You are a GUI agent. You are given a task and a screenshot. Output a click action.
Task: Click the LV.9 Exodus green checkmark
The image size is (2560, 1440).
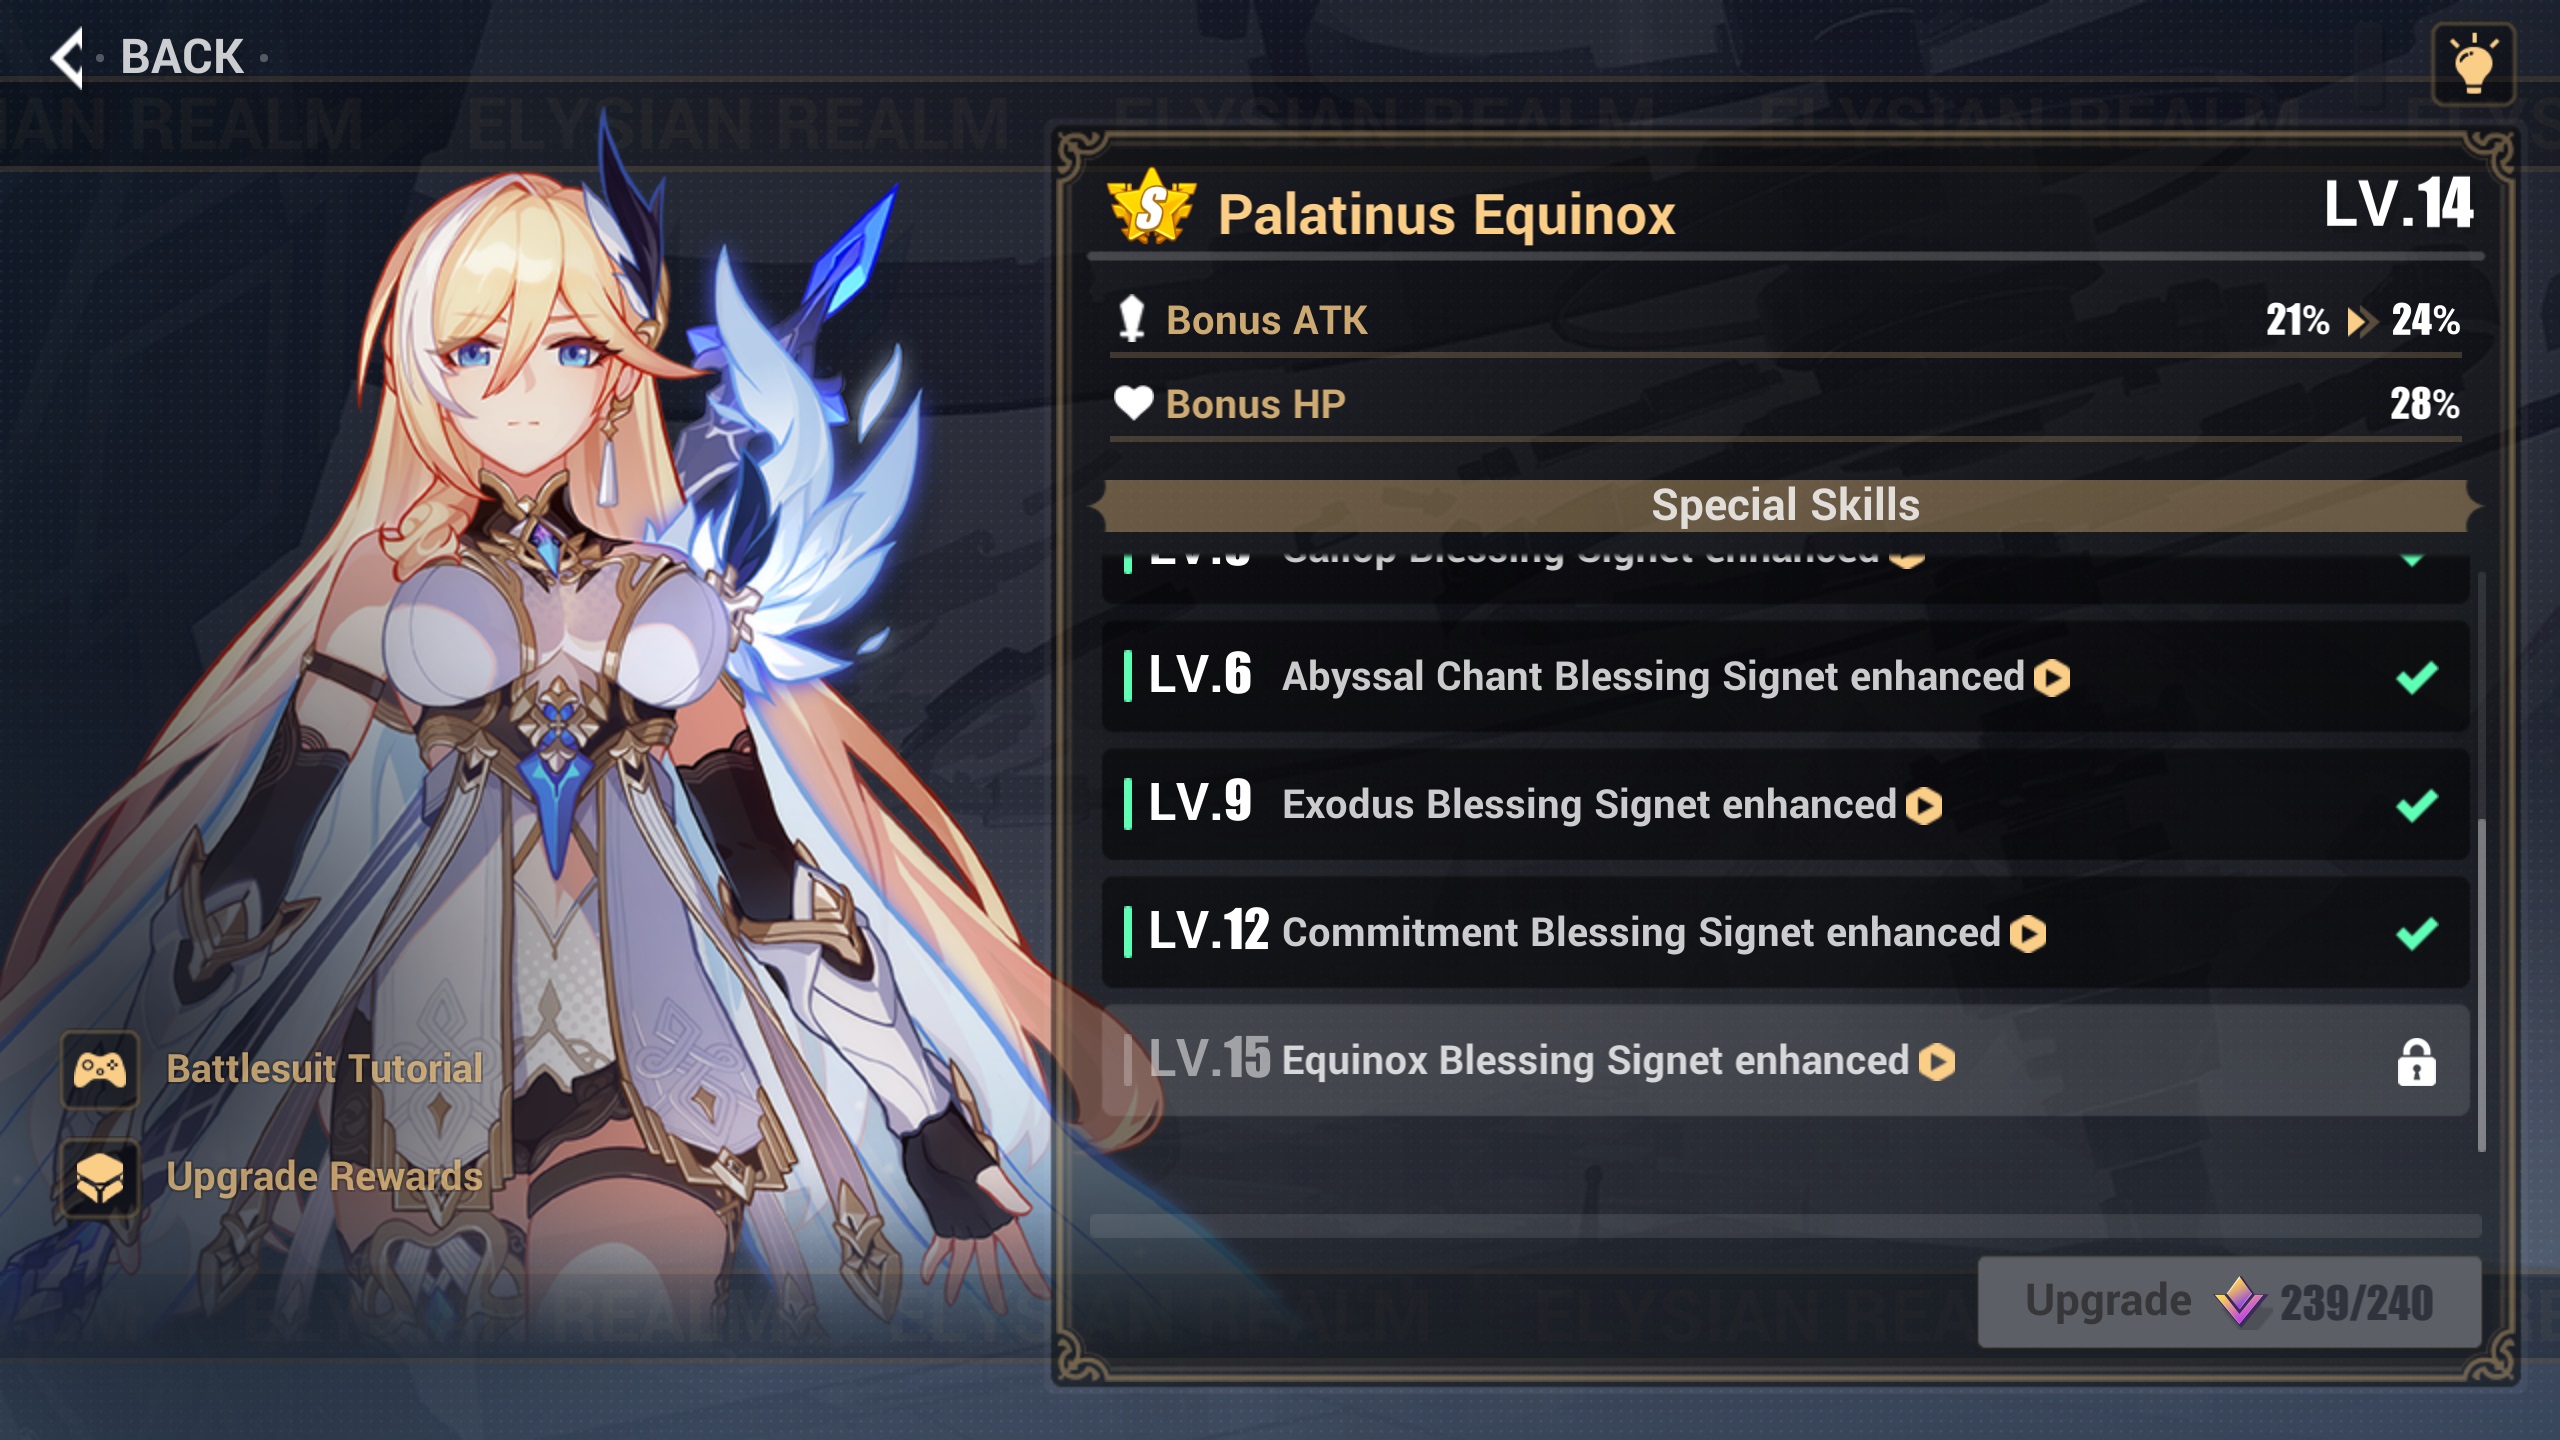(x=2417, y=805)
